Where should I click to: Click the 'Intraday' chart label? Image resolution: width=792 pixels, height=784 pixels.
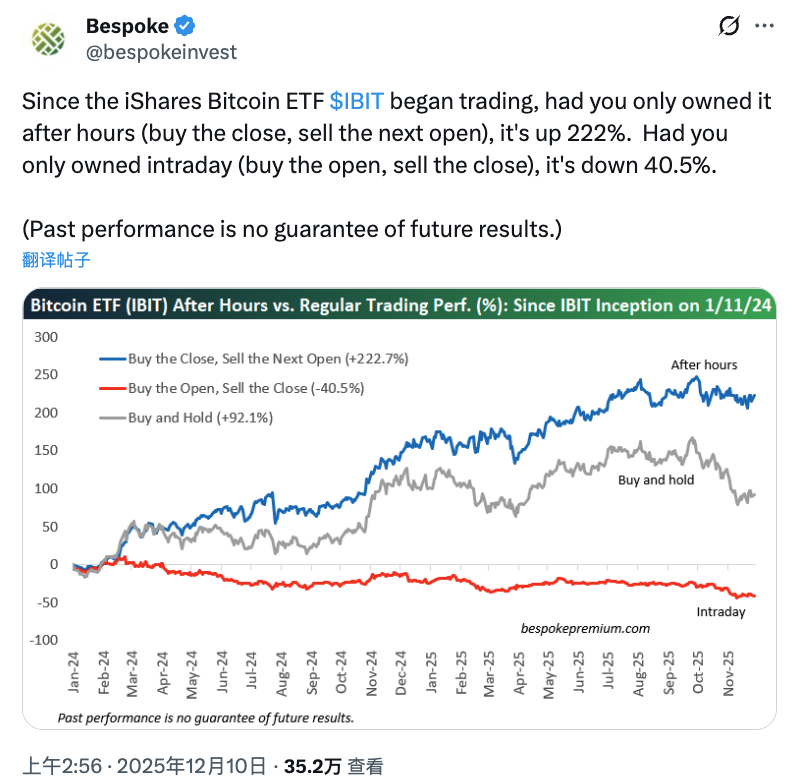[x=720, y=612]
